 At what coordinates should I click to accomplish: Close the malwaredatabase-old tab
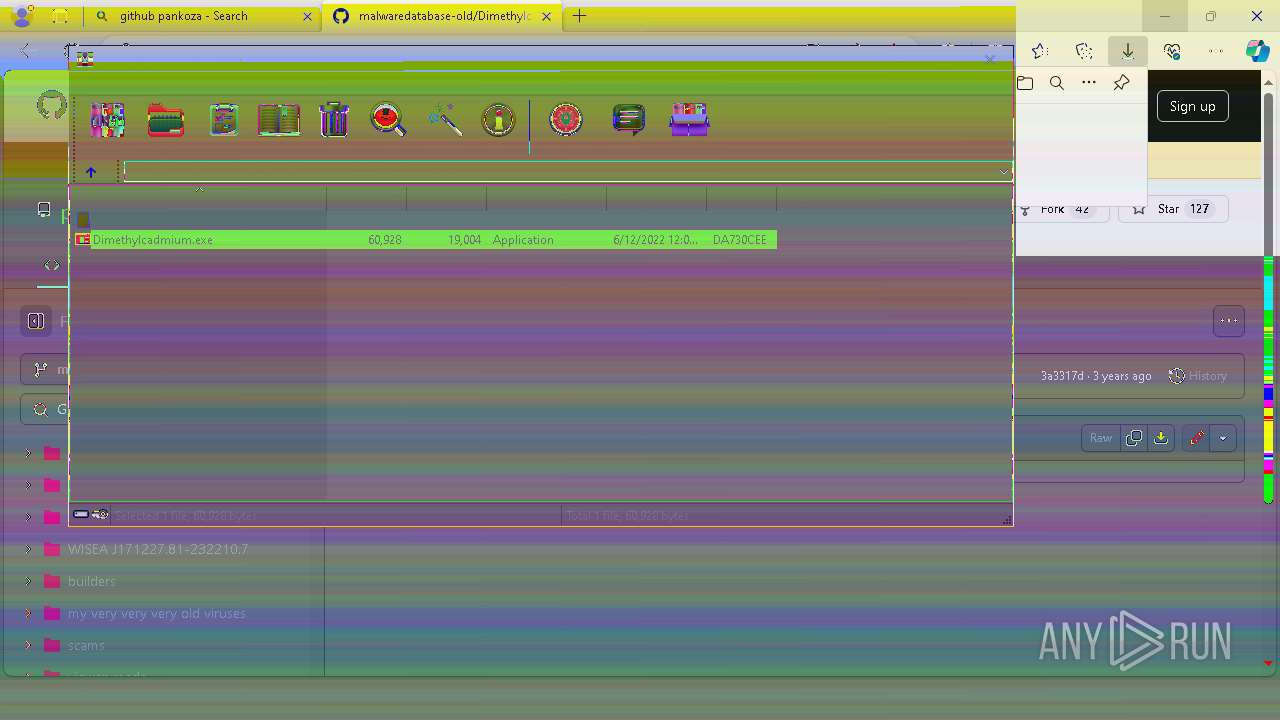click(546, 16)
